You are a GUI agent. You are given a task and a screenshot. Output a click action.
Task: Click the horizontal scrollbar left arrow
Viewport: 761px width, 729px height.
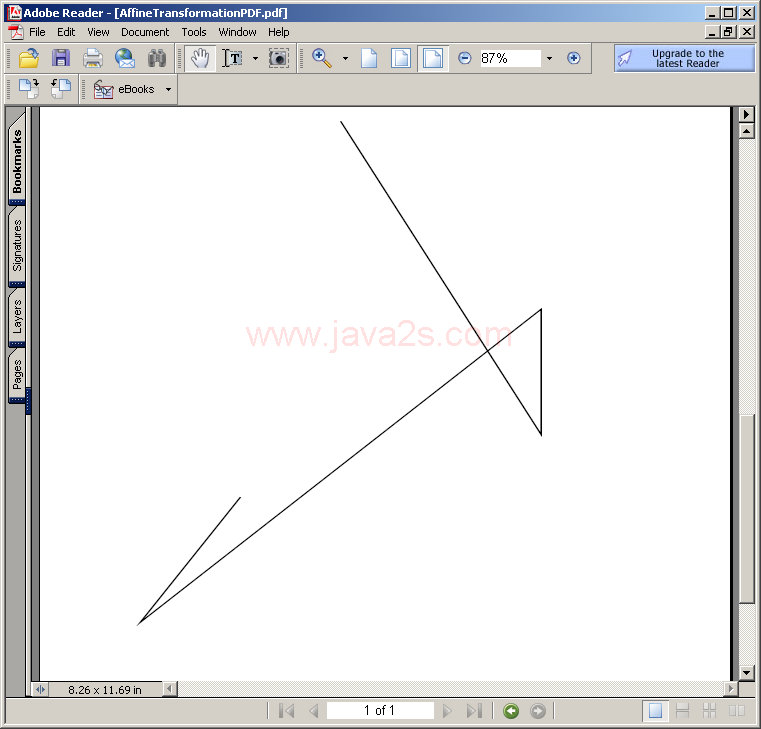(169, 689)
